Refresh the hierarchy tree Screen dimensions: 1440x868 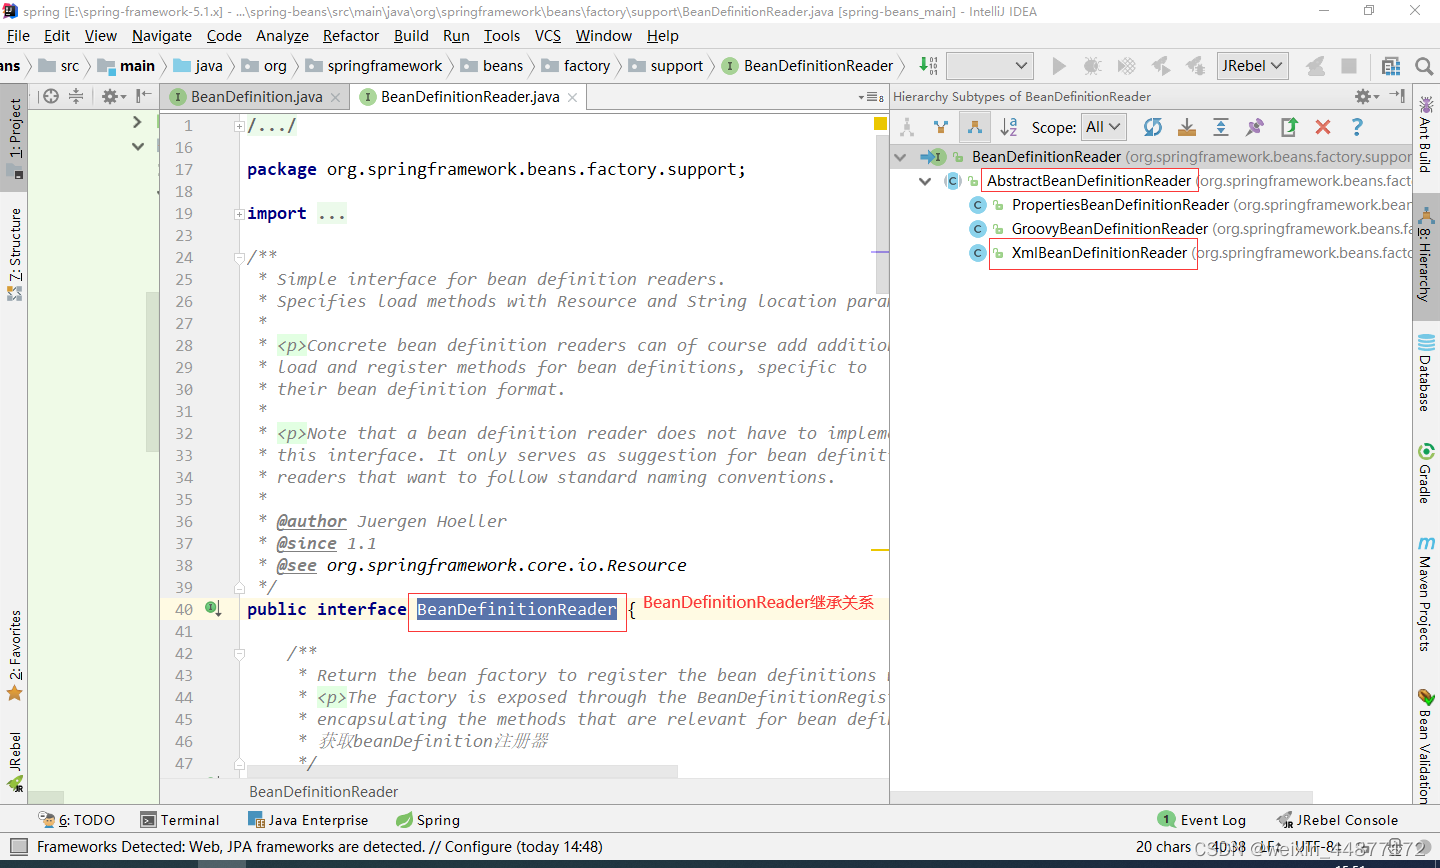click(1153, 127)
